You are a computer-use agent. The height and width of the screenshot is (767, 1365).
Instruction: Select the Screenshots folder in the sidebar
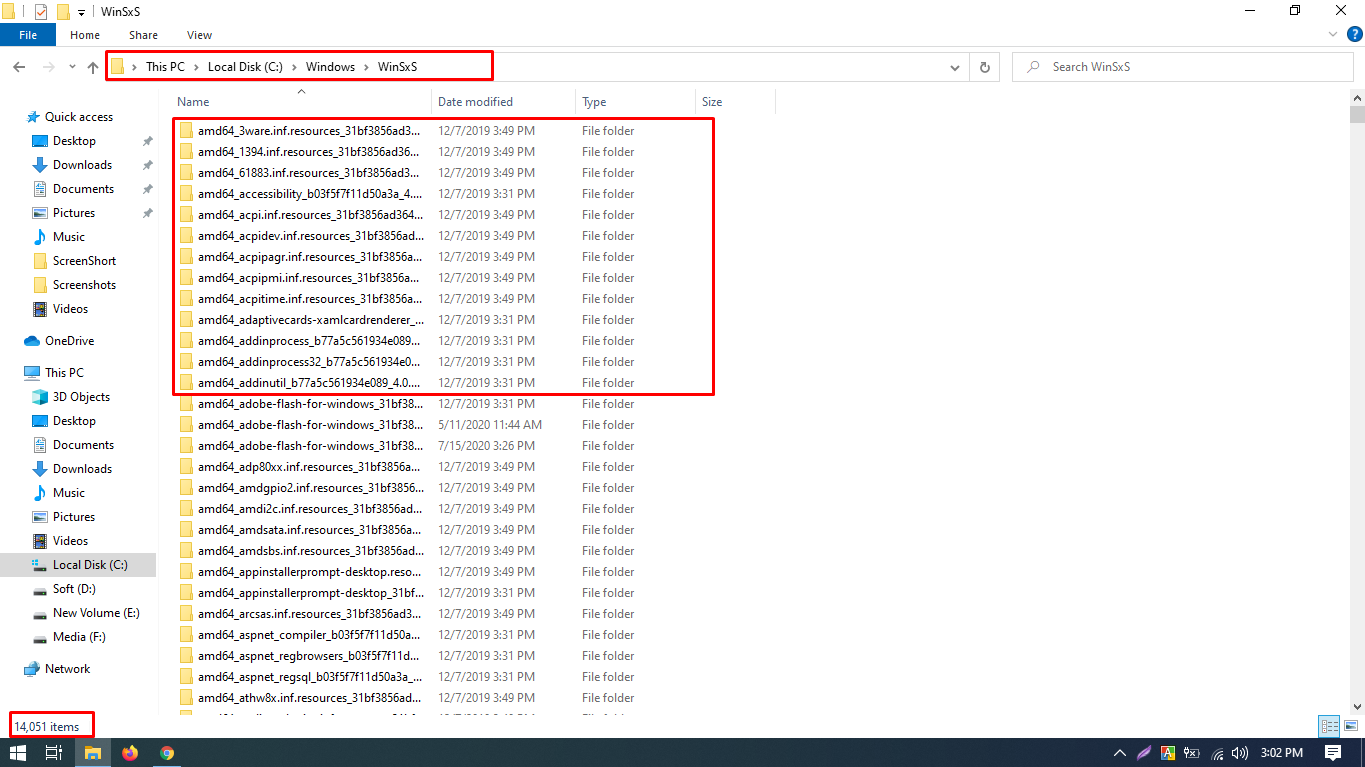(84, 285)
